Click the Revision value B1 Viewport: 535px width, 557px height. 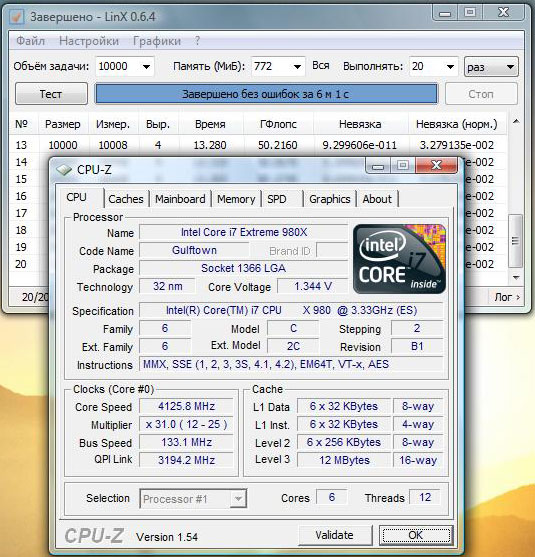(x=417, y=346)
